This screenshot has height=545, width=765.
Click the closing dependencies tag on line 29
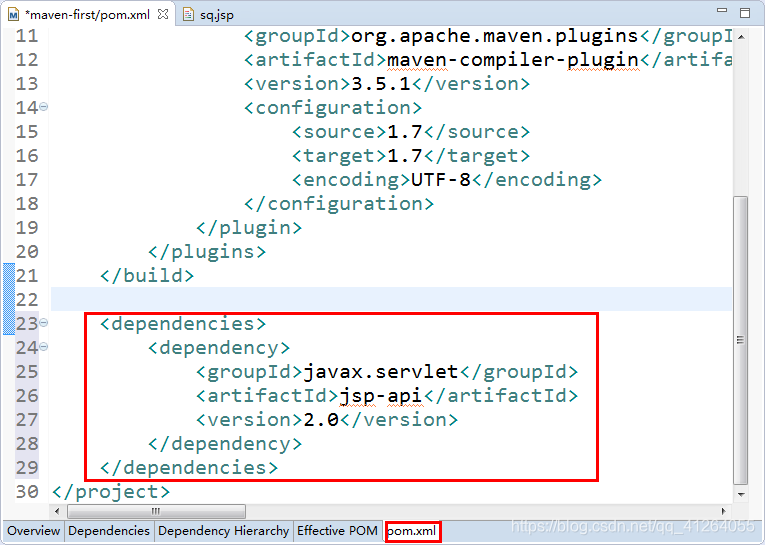tap(189, 468)
